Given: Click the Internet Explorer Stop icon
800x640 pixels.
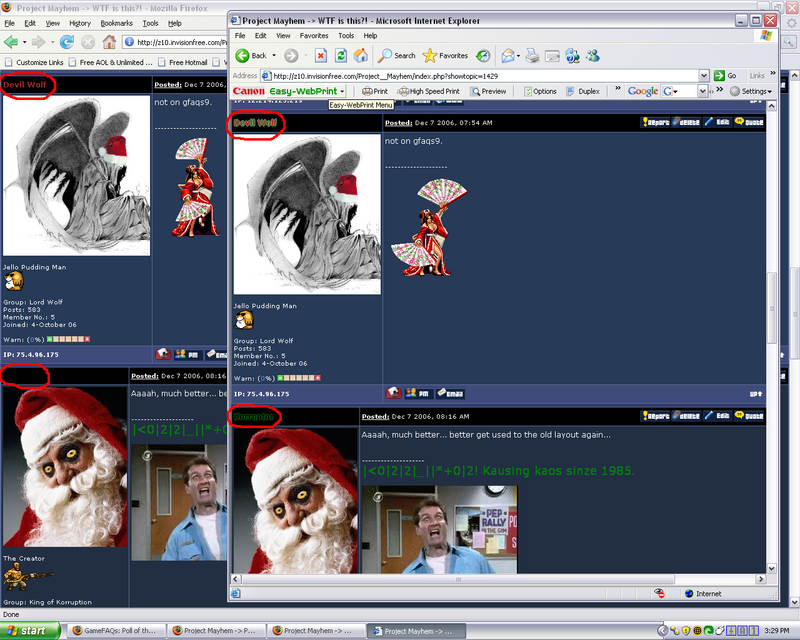Looking at the screenshot, I should (320, 55).
